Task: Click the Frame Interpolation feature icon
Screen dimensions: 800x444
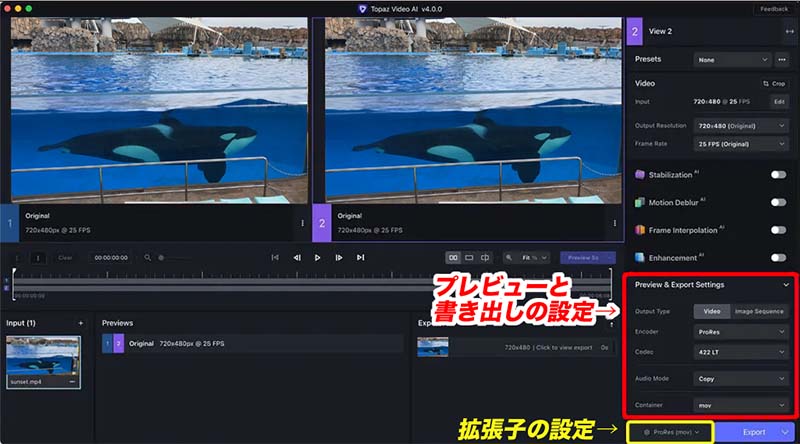Action: pyautogui.click(x=640, y=230)
